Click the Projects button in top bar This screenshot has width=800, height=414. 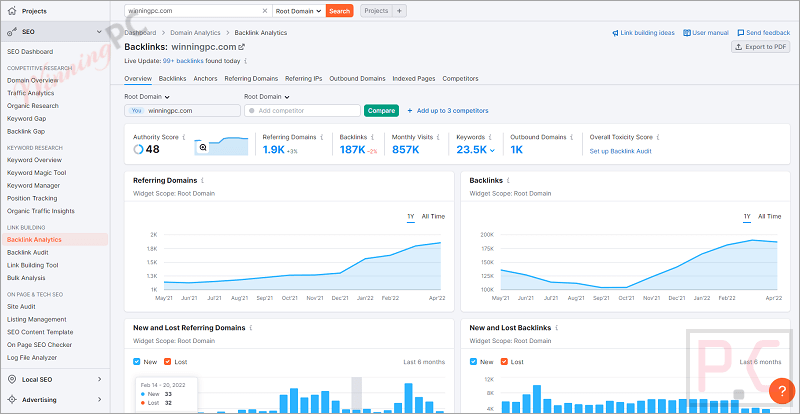point(377,11)
